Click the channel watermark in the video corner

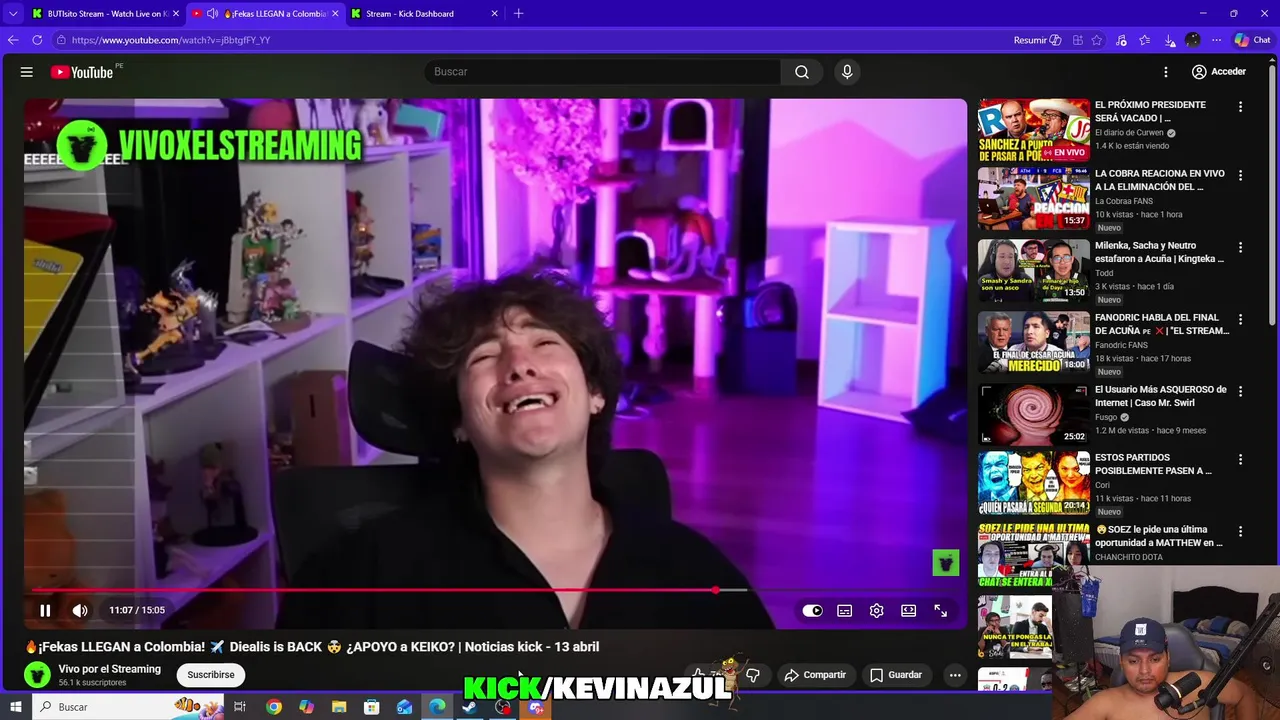(x=946, y=563)
